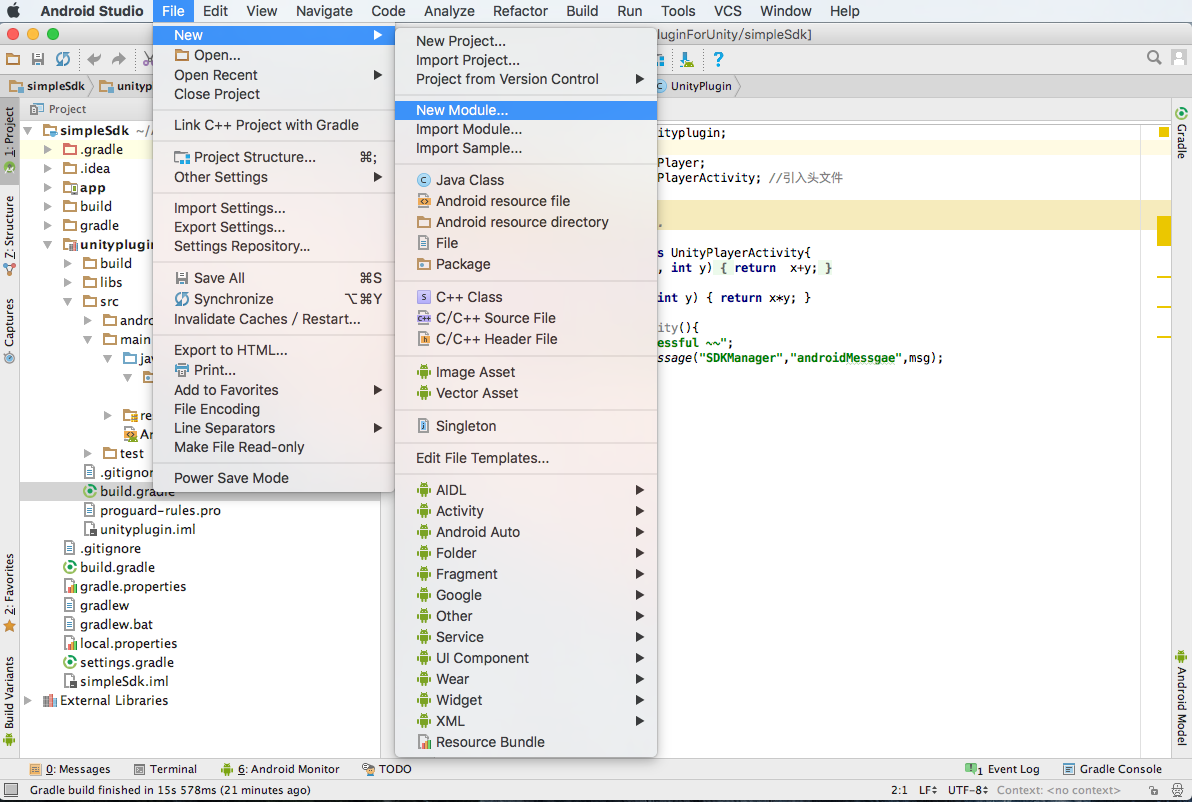1192x802 pixels.
Task: Select proguard-rules.pro file
Action: coord(152,511)
